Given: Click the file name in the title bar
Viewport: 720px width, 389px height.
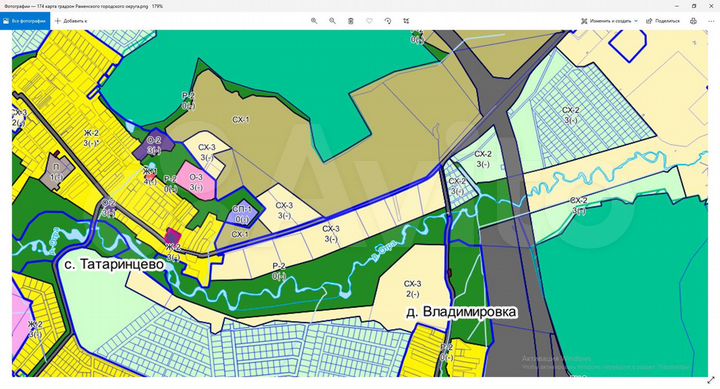Looking at the screenshot, I should pyautogui.click(x=84, y=6).
